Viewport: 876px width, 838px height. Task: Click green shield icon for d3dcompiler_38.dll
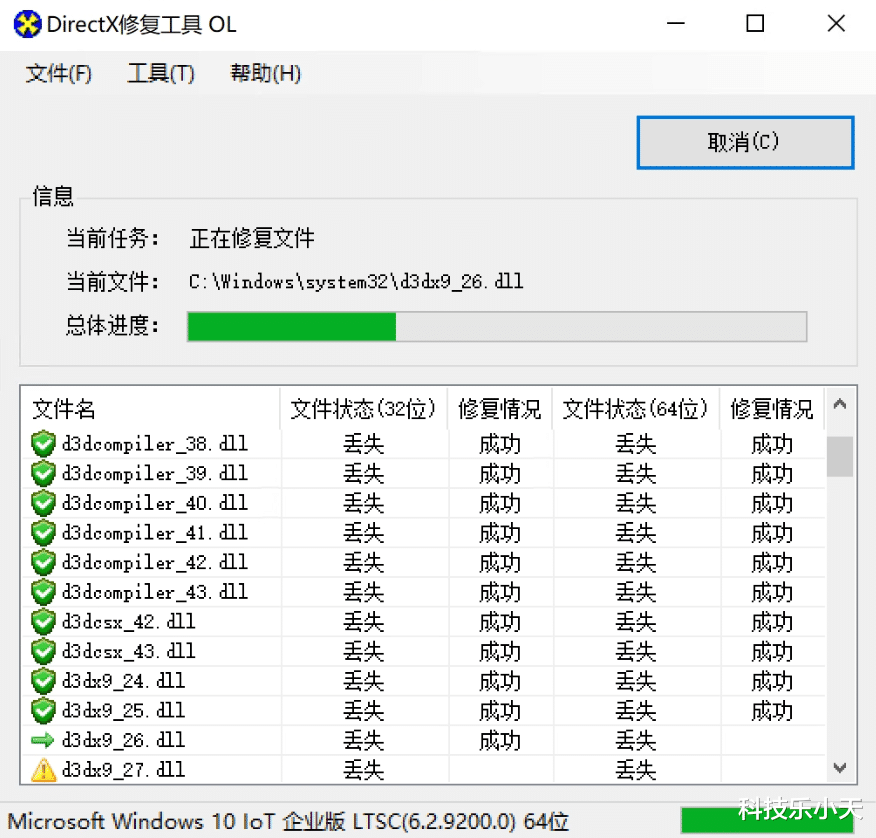(x=43, y=444)
